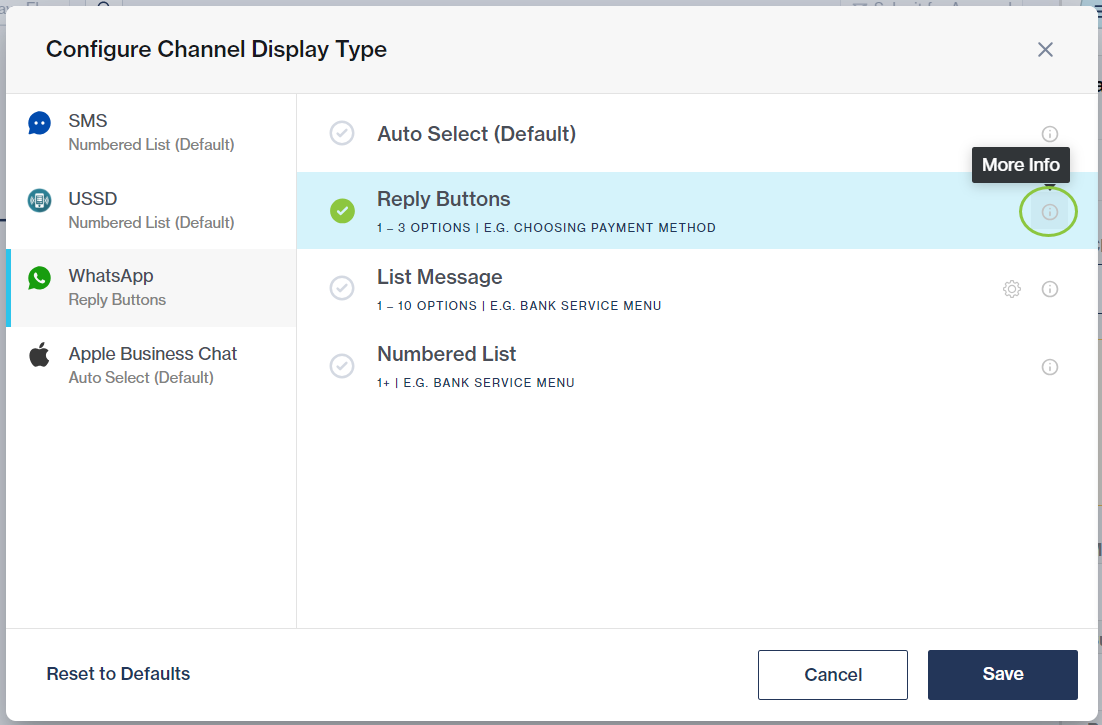Cancel the configuration changes
1102x725 pixels.
832,674
